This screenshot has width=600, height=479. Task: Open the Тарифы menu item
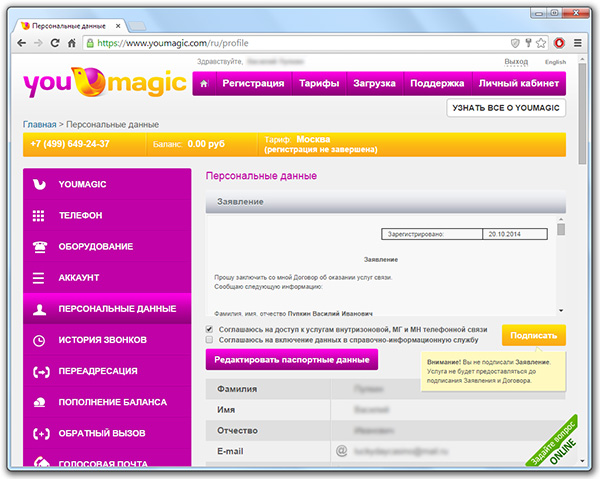pyautogui.click(x=319, y=84)
